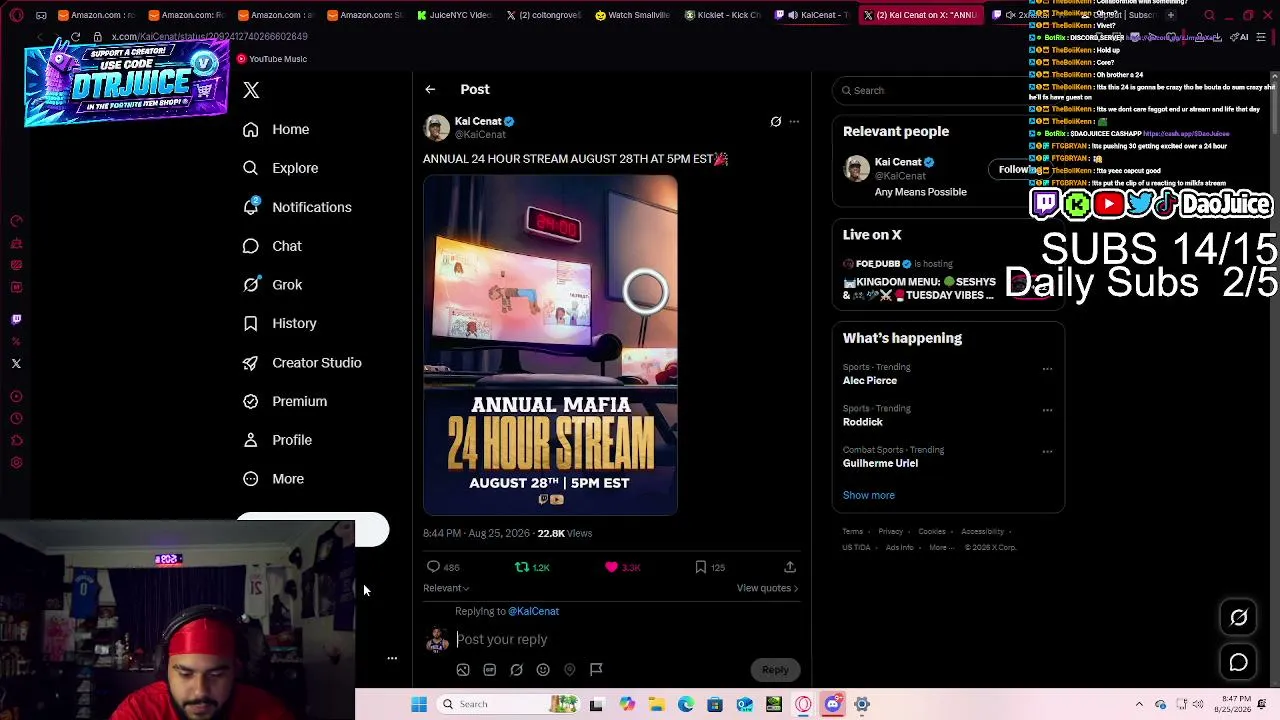Open File Explorer from the taskbar
This screenshot has height=720, width=1280.
(657, 704)
